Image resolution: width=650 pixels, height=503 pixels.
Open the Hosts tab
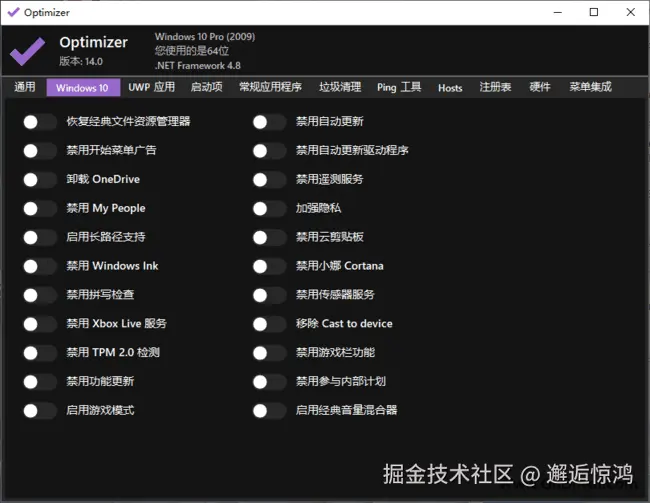tap(450, 87)
